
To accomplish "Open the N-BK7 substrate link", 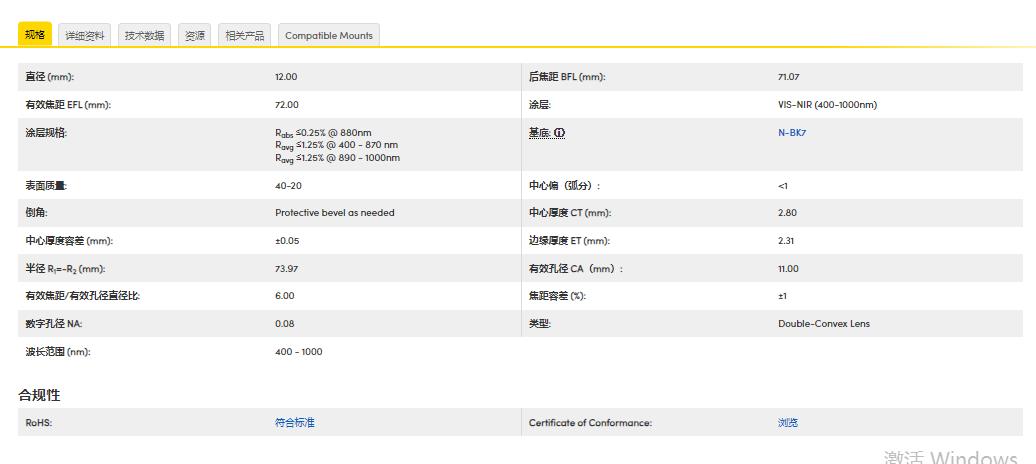I will click(792, 133).
